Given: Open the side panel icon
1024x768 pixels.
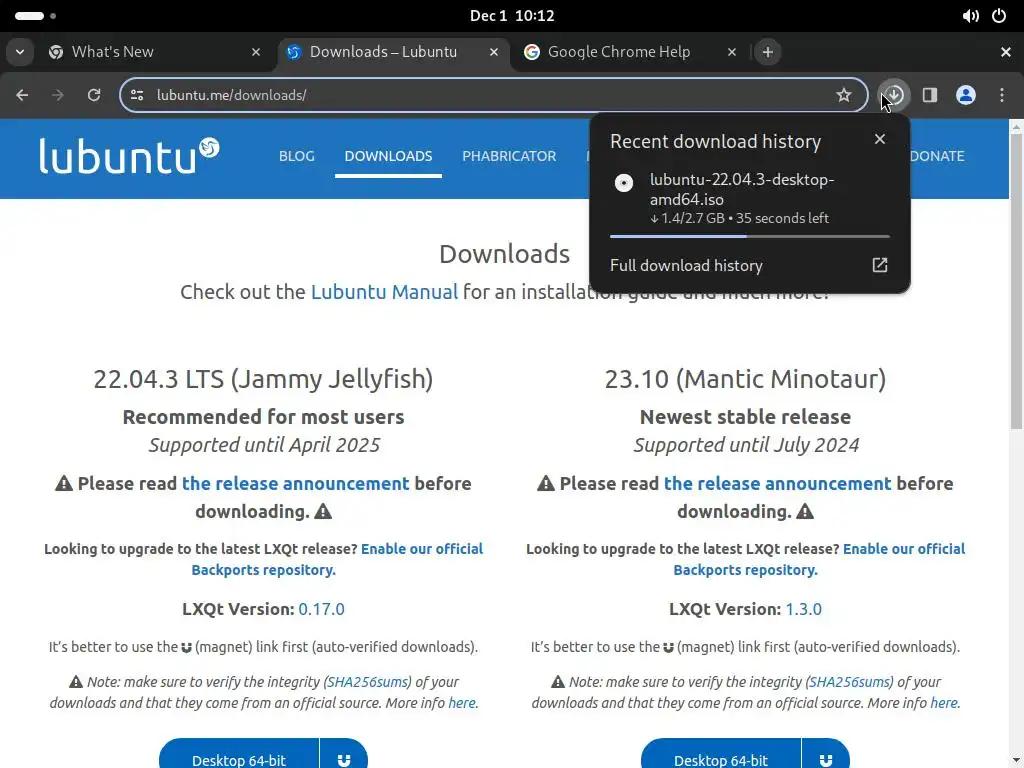Looking at the screenshot, I should [x=930, y=95].
